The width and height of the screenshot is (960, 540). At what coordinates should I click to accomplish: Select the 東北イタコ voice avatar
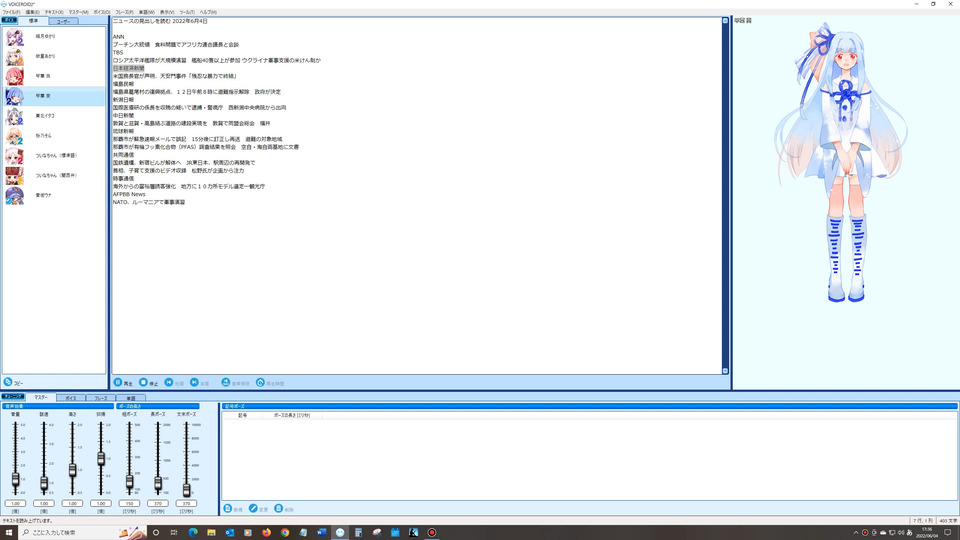click(x=14, y=116)
